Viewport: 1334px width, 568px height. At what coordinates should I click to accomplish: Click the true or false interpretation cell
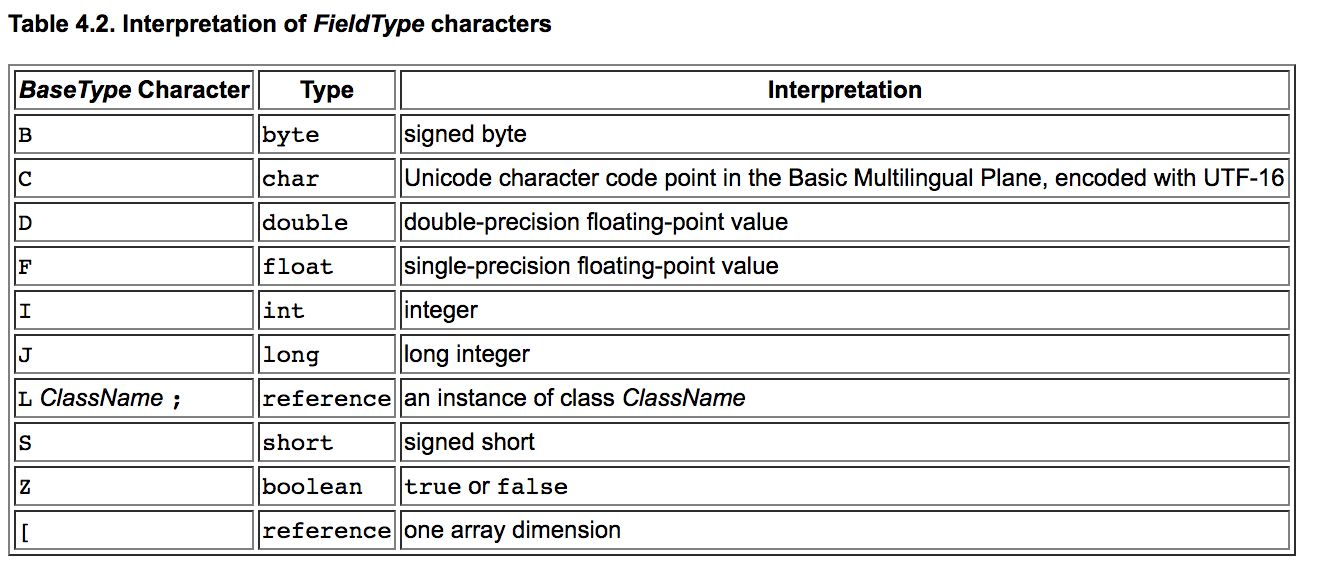845,486
